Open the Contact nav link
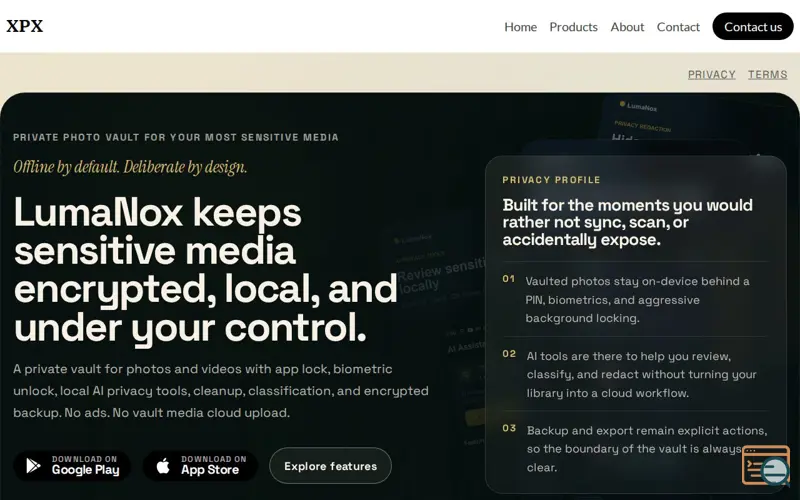The height and width of the screenshot is (500, 800). [678, 27]
